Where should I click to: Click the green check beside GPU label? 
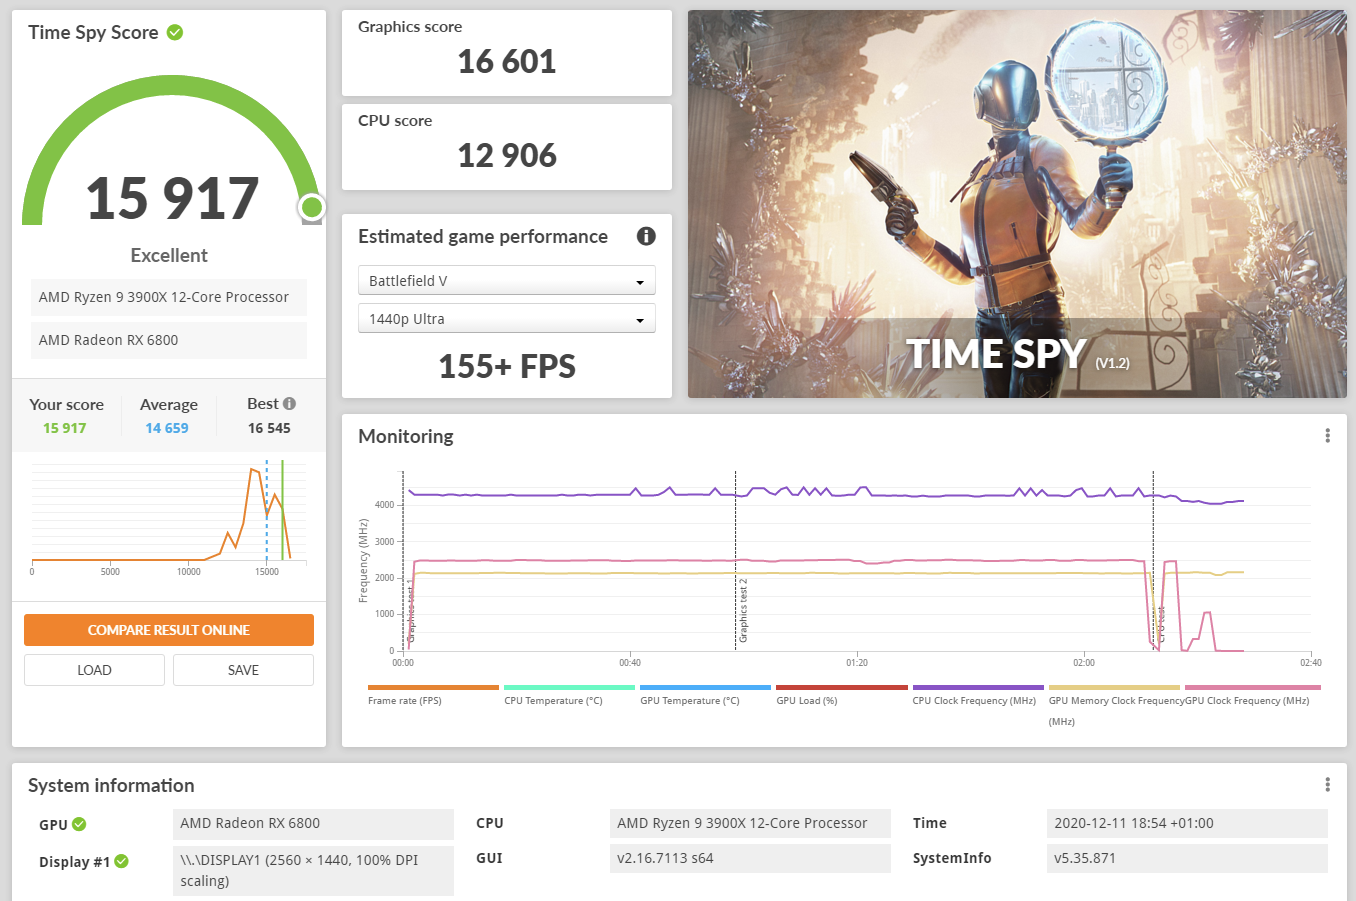click(79, 824)
